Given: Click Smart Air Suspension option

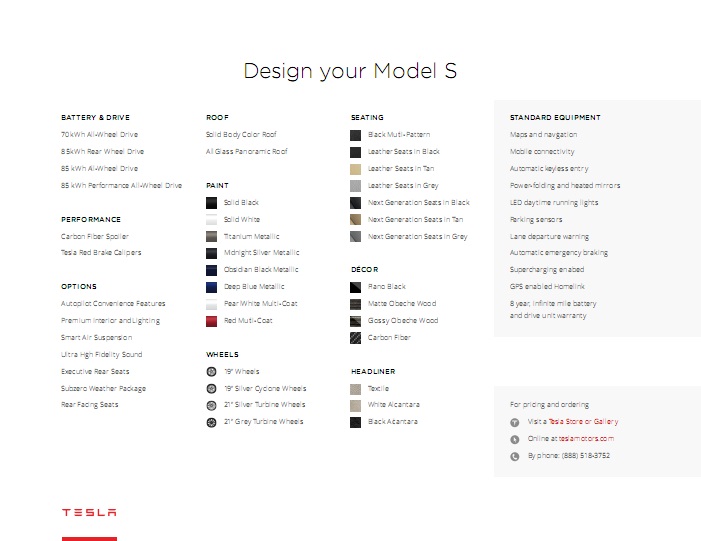Looking at the screenshot, I should click(97, 338).
